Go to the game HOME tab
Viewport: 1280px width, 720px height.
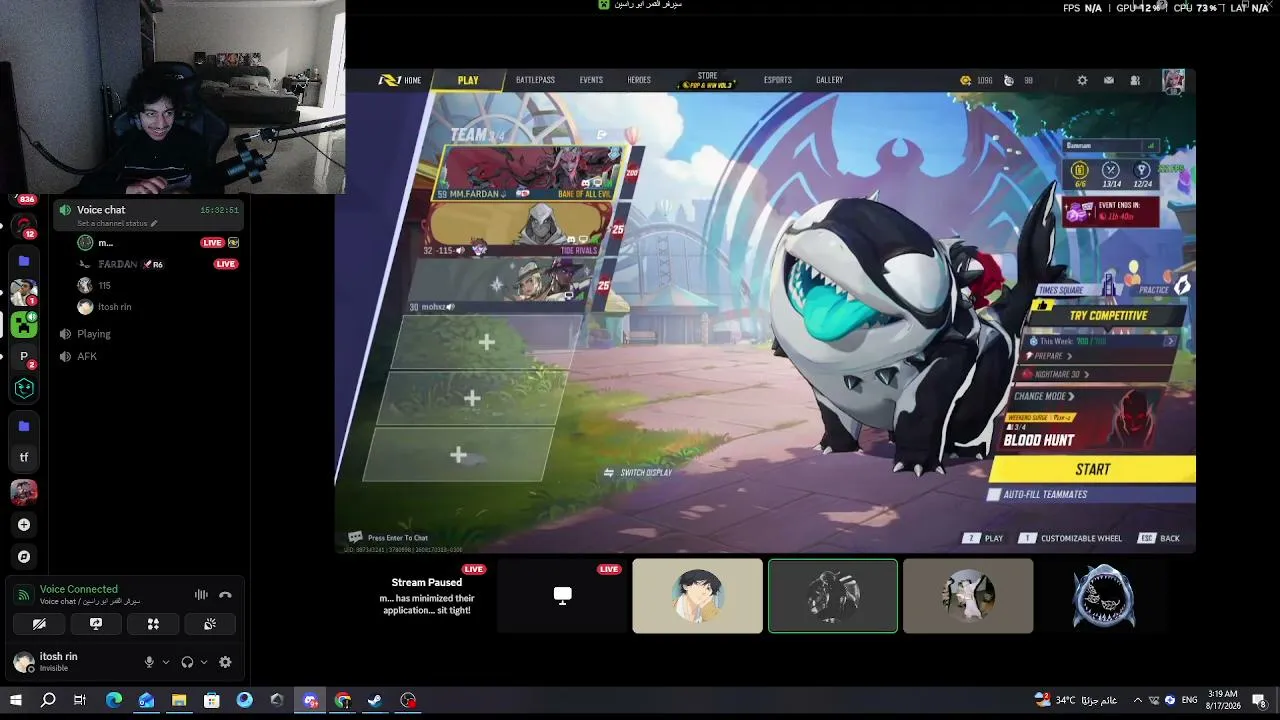coord(400,80)
